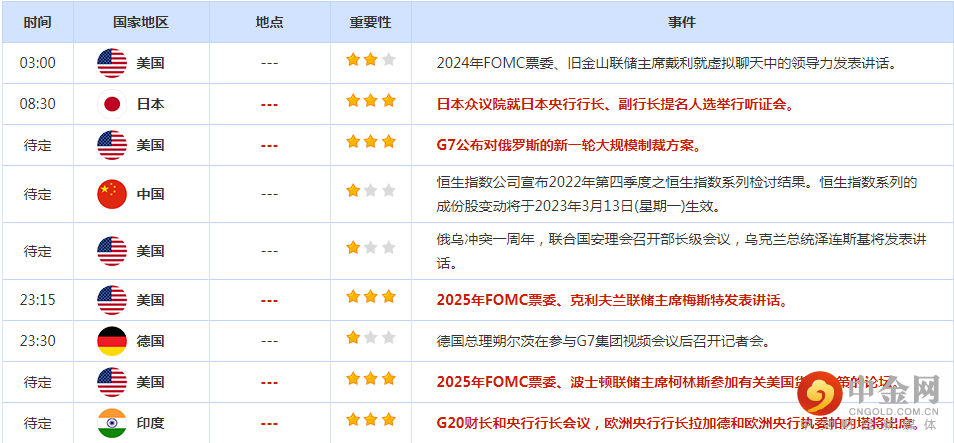Select the Germany flag icon
This screenshot has height=443, width=954.
112,341
